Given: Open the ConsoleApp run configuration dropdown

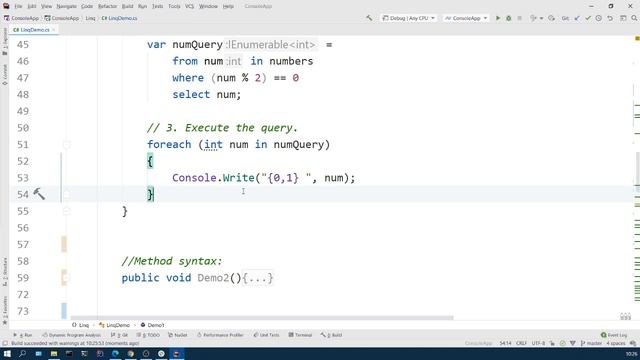Looking at the screenshot, I should point(466,18).
